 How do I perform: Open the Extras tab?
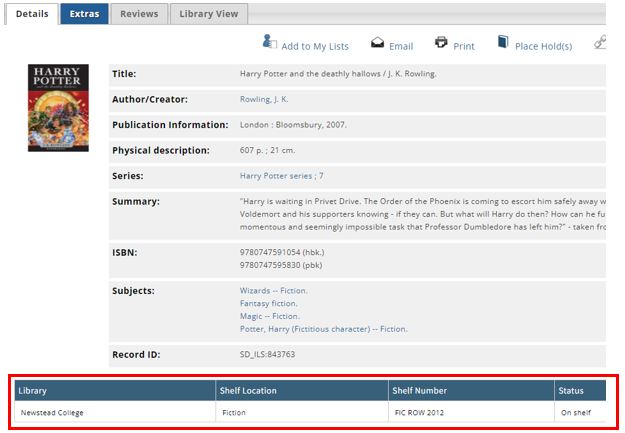point(84,14)
